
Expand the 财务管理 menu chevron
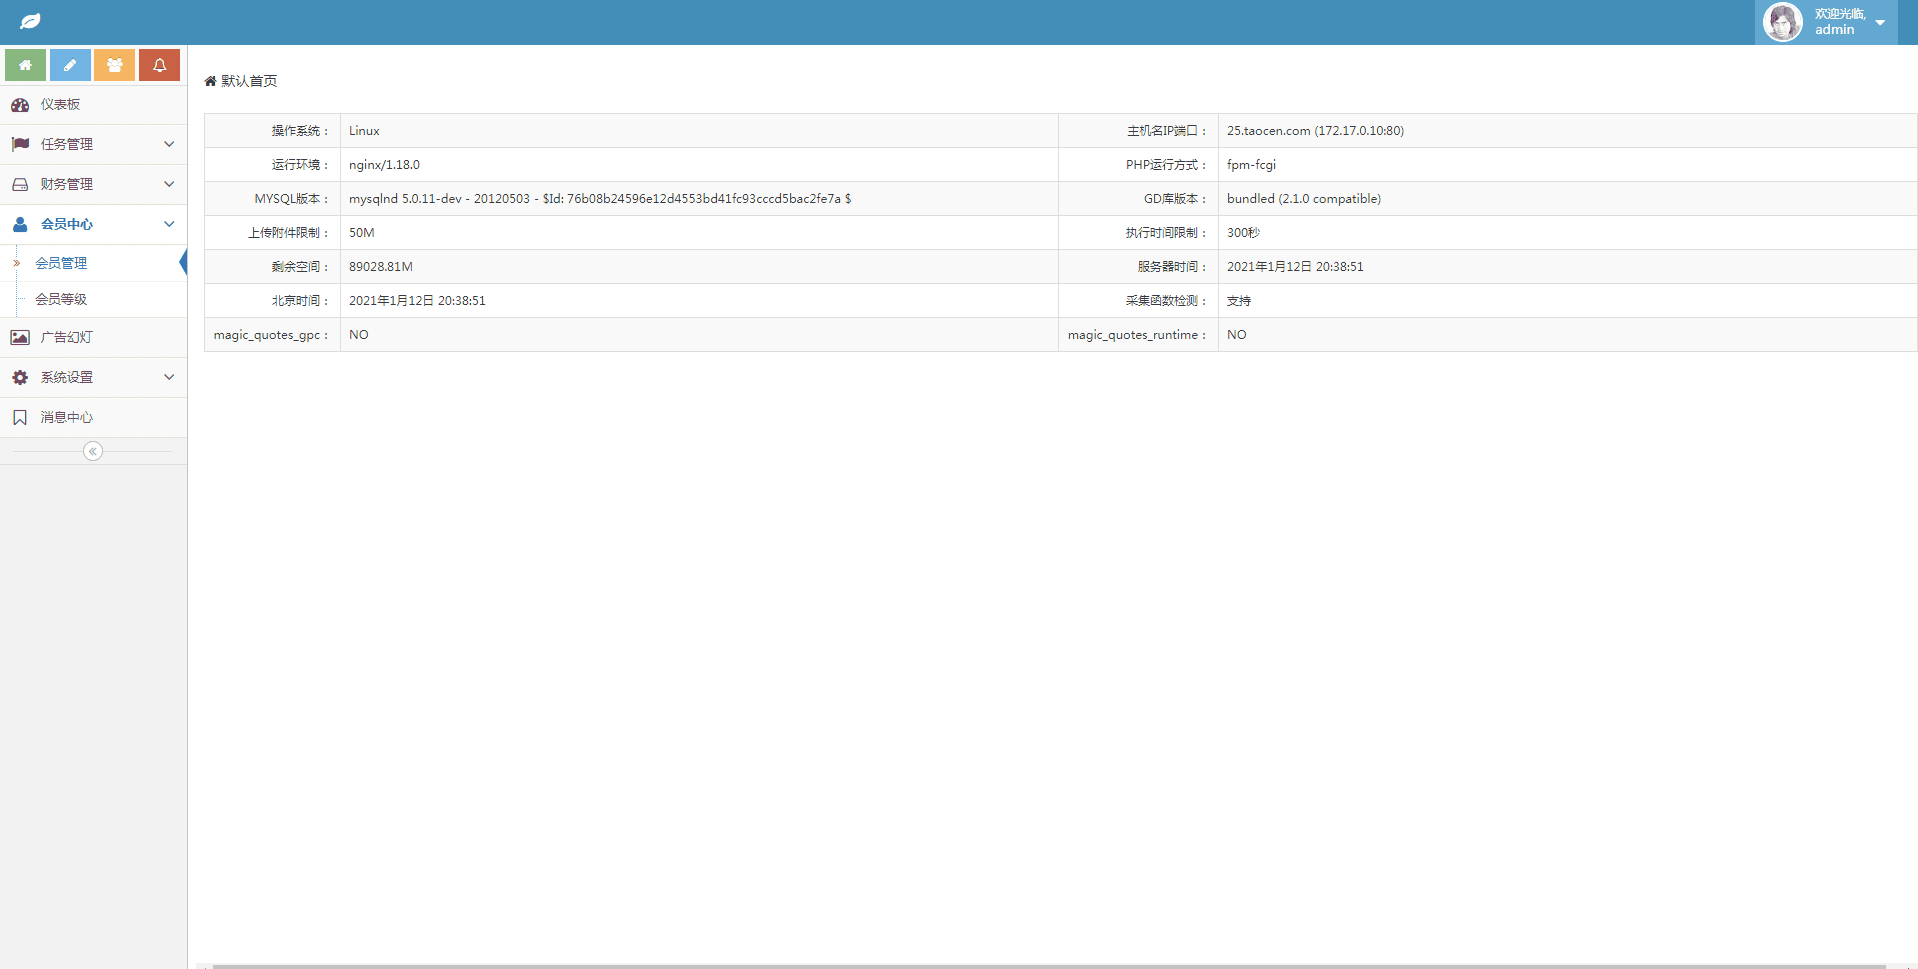[169, 184]
